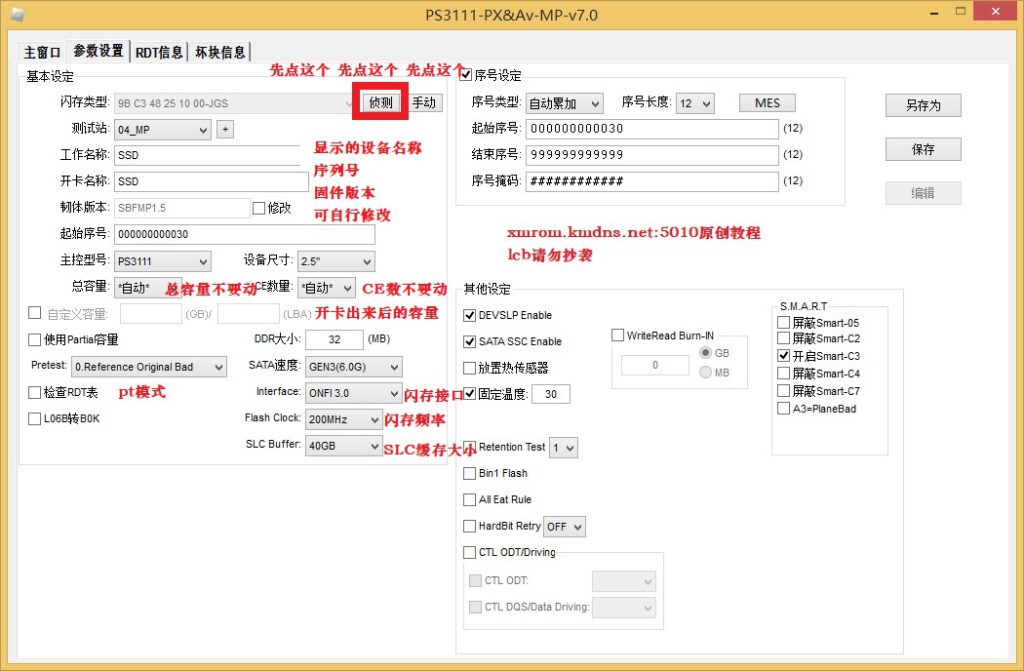1024x671 pixels.
Task: Click the plus button beside 测试站
Action: pyautogui.click(x=225, y=129)
